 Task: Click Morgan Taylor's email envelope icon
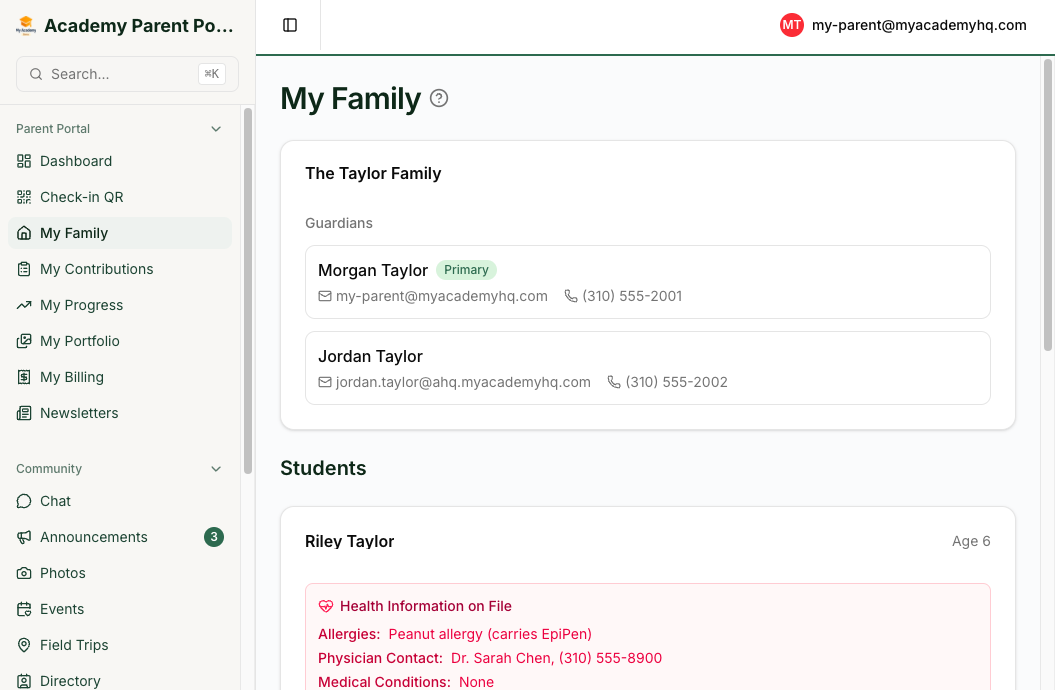point(325,296)
